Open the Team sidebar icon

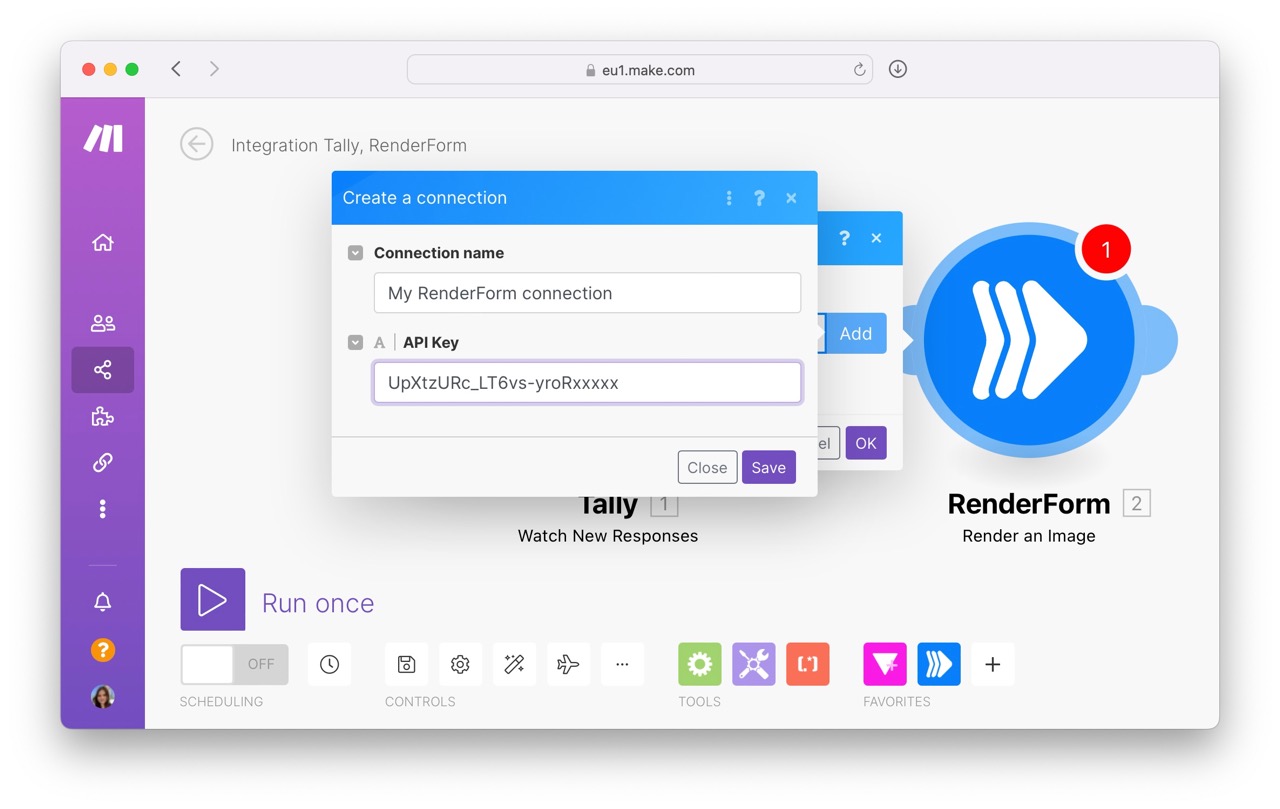(x=102, y=323)
